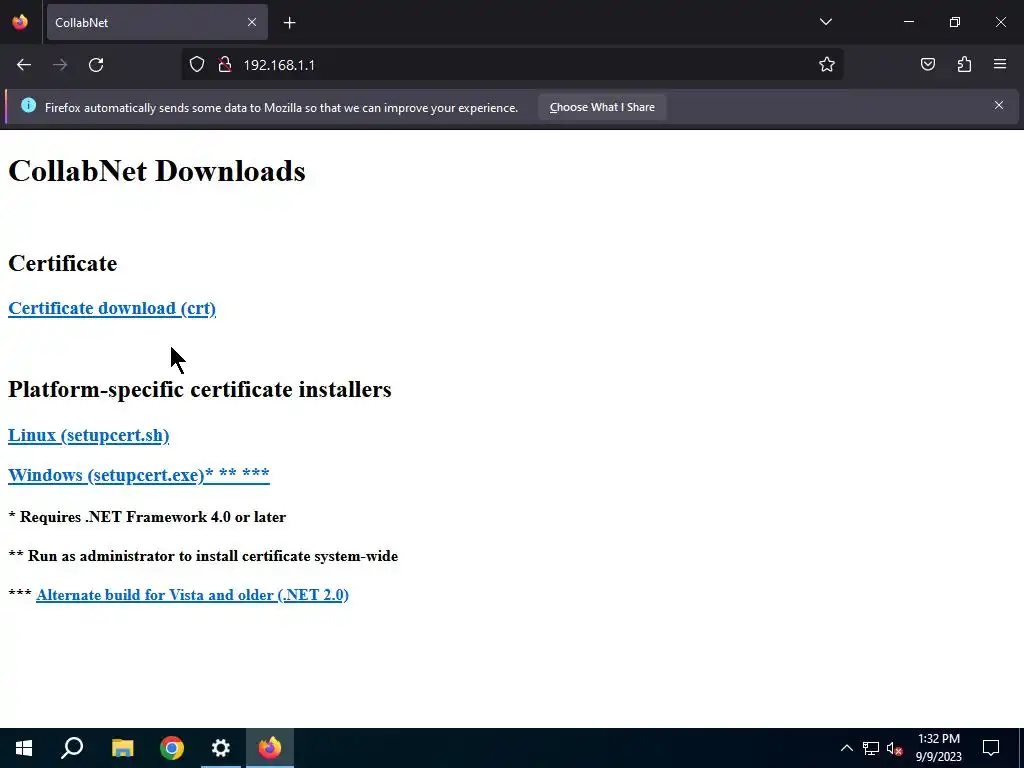Open File Explorer from taskbar
The image size is (1024, 768).
122,748
